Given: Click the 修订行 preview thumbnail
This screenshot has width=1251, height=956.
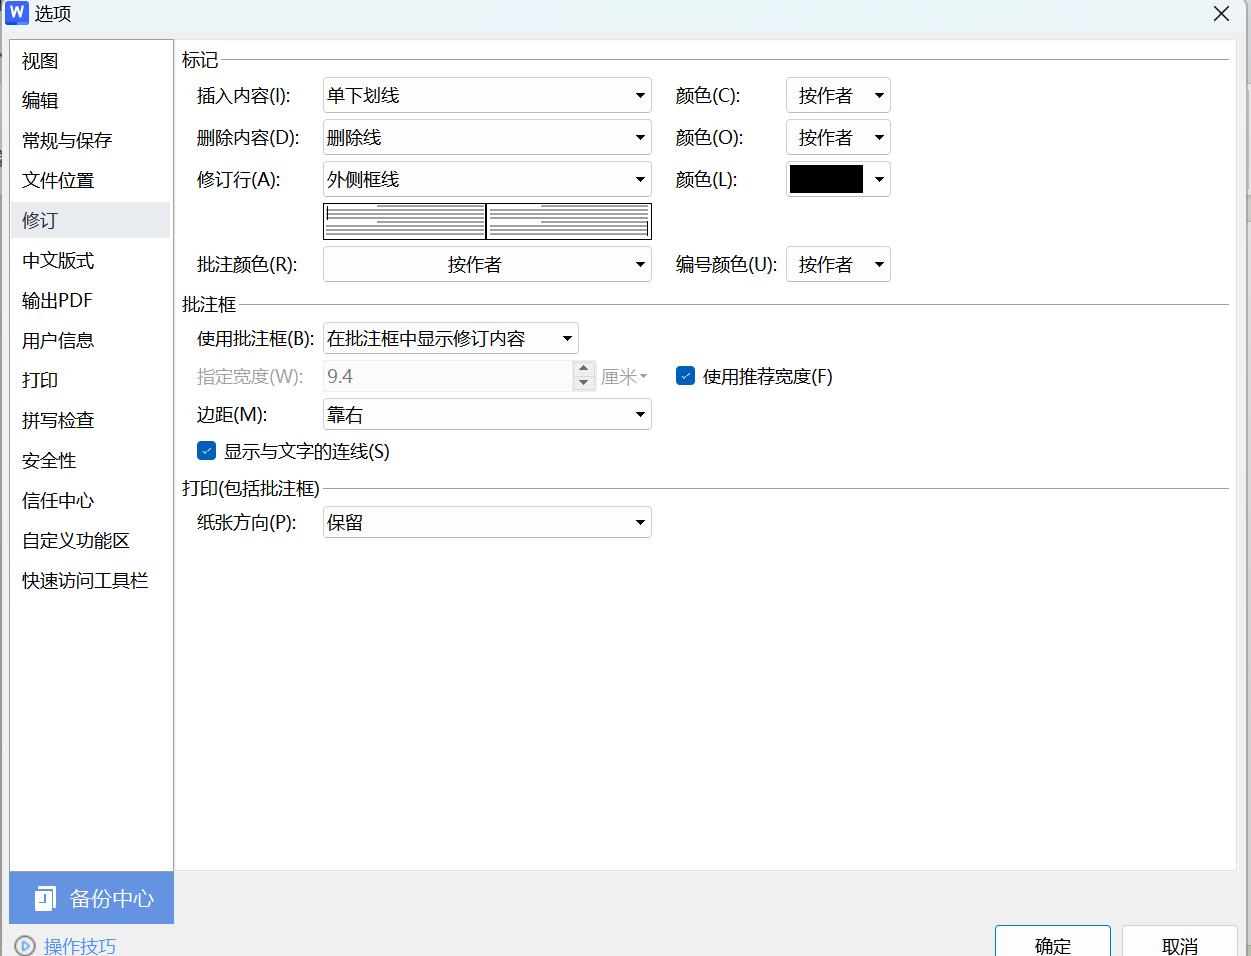Looking at the screenshot, I should pyautogui.click(x=487, y=221).
